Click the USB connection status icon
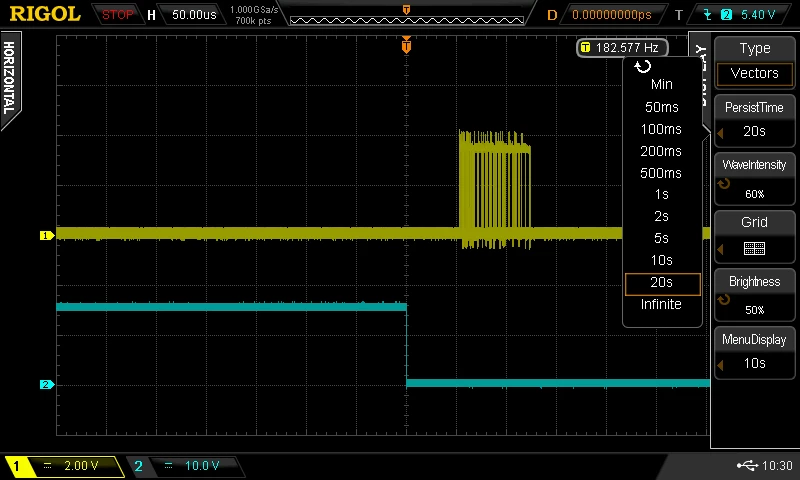 [747, 465]
